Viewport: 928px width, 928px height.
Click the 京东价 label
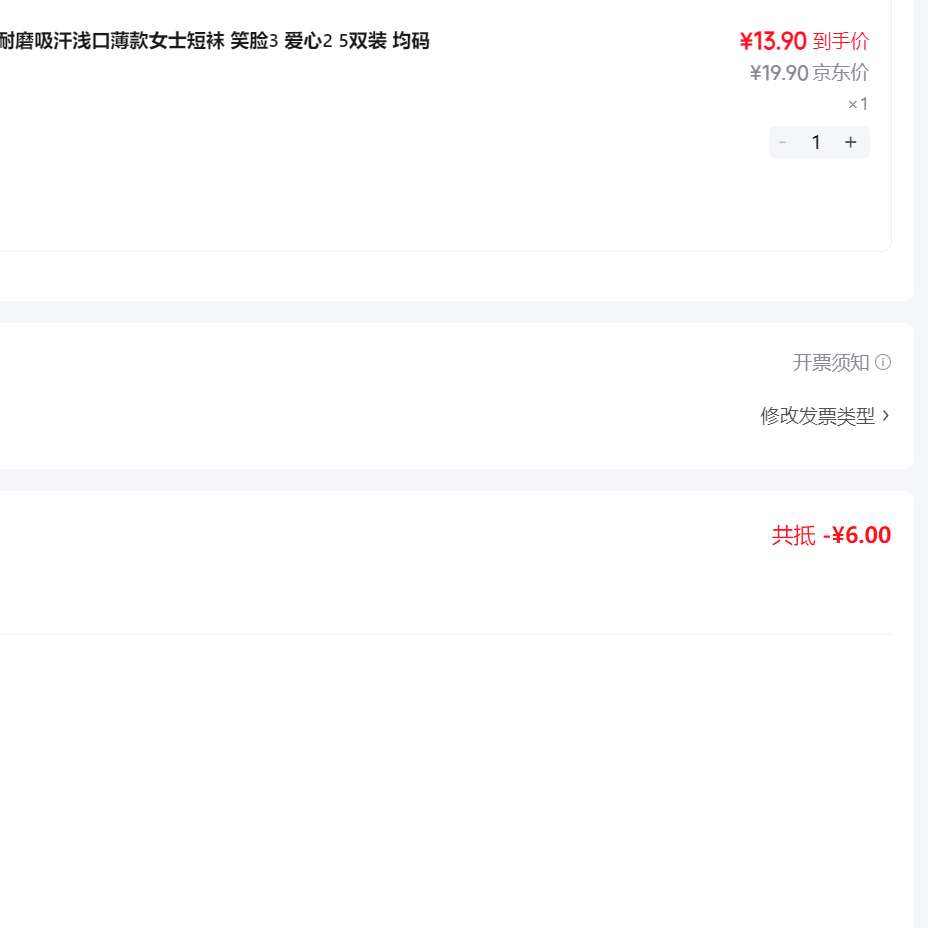[x=841, y=72]
